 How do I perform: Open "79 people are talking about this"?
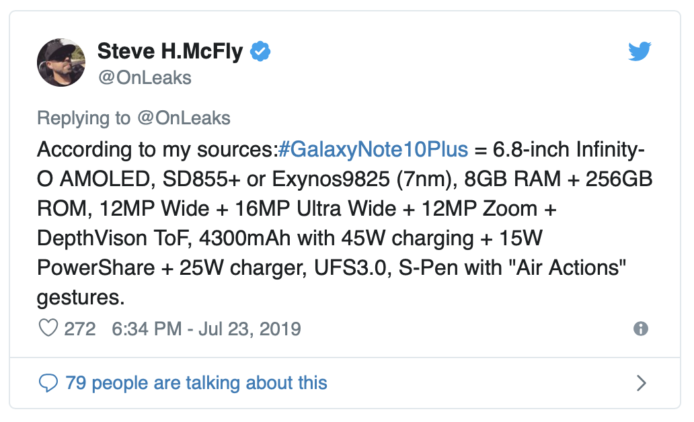tap(196, 382)
